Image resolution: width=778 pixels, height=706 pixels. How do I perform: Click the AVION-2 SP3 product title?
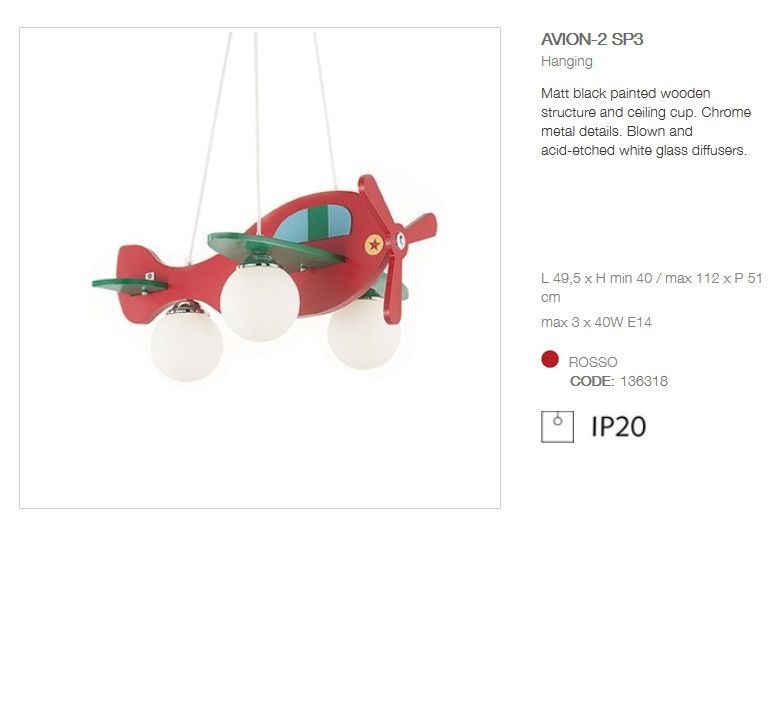point(592,39)
